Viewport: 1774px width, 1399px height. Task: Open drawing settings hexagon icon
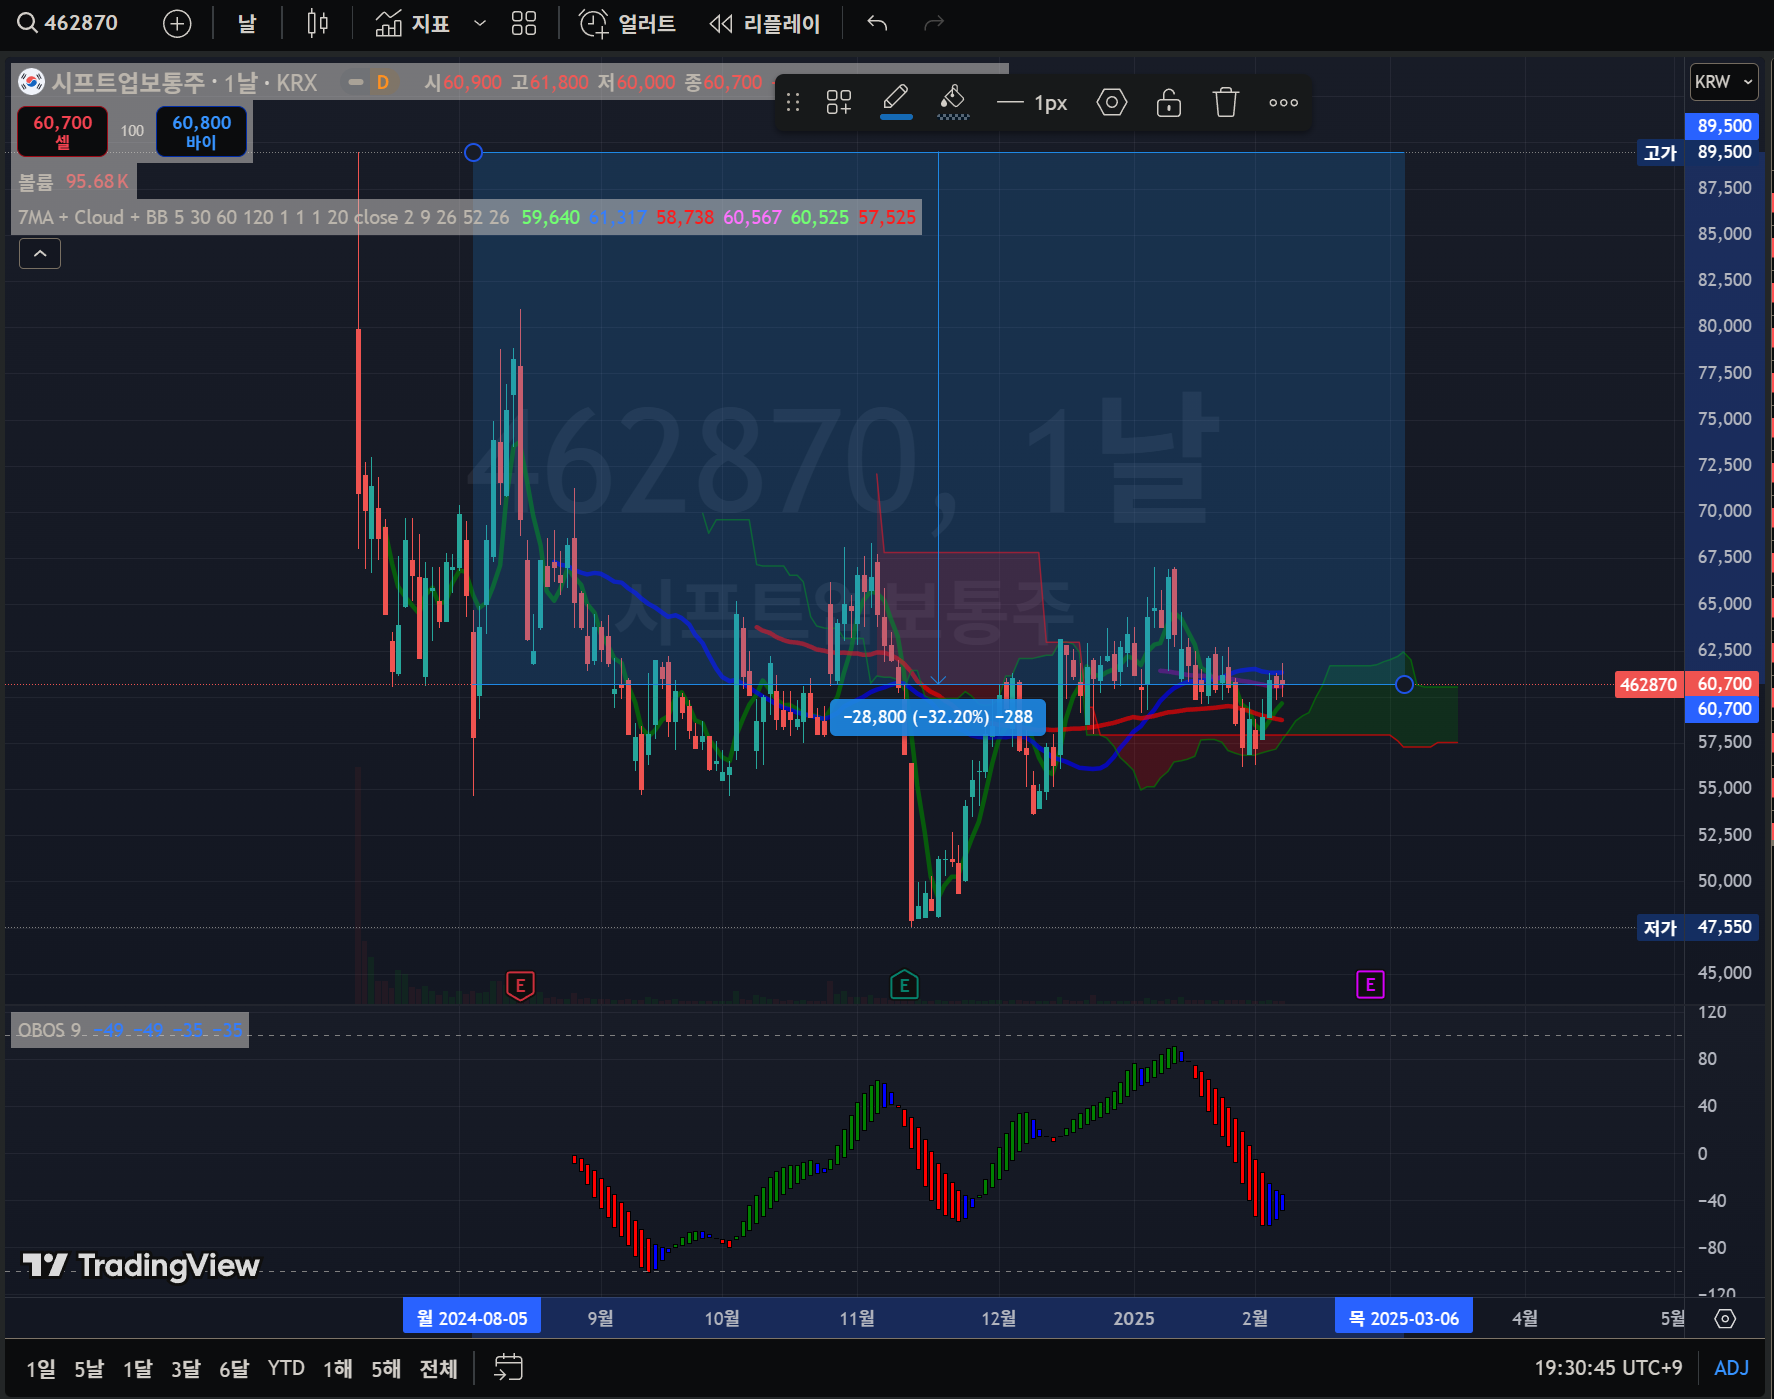[x=1111, y=102]
